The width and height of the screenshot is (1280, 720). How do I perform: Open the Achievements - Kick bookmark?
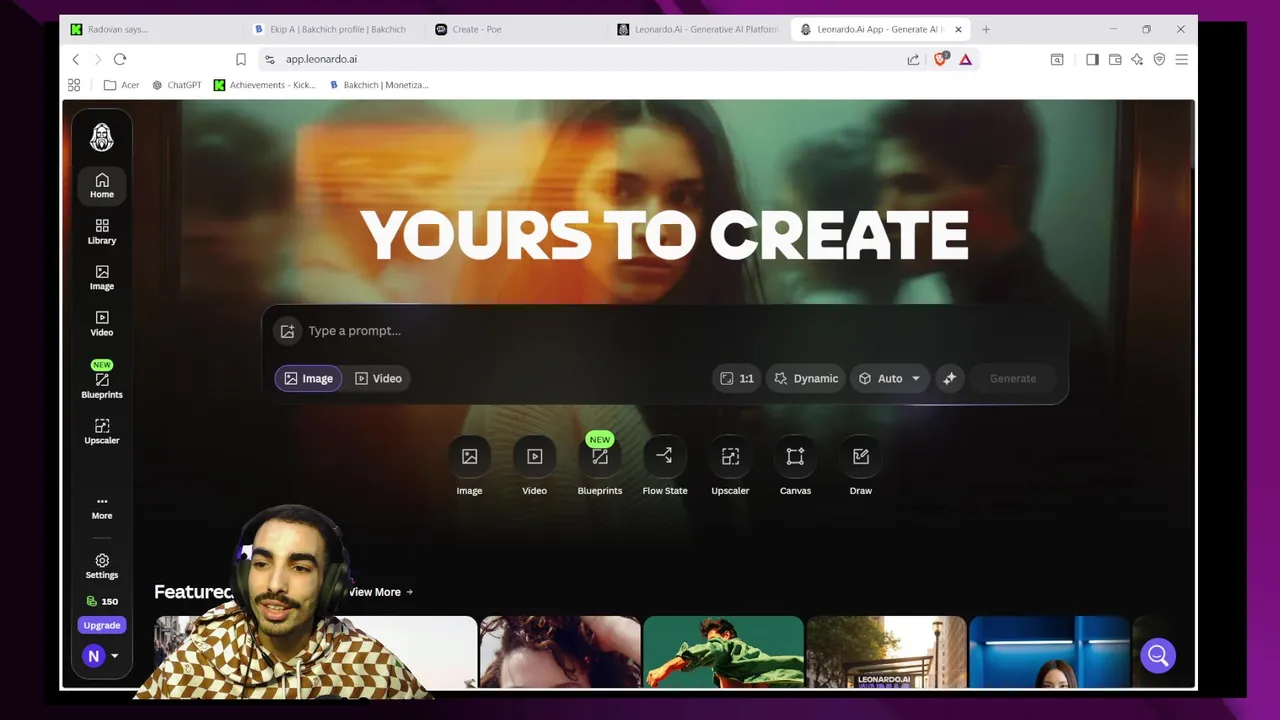[264, 85]
